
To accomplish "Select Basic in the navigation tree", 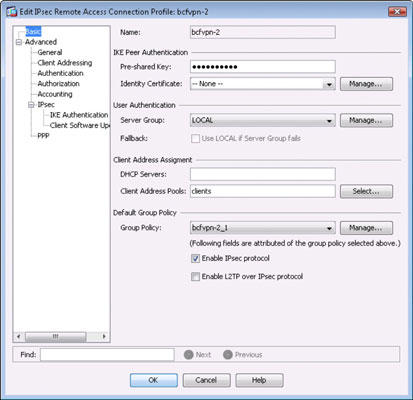I will [x=33, y=32].
